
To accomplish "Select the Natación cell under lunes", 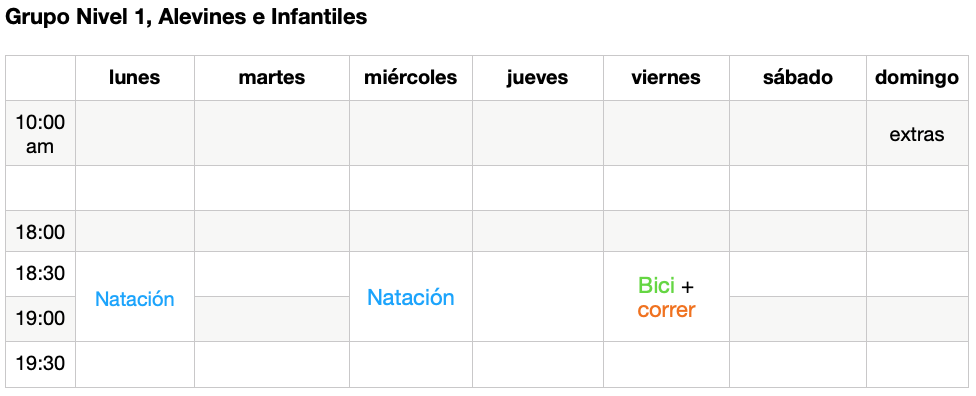I will (134, 299).
